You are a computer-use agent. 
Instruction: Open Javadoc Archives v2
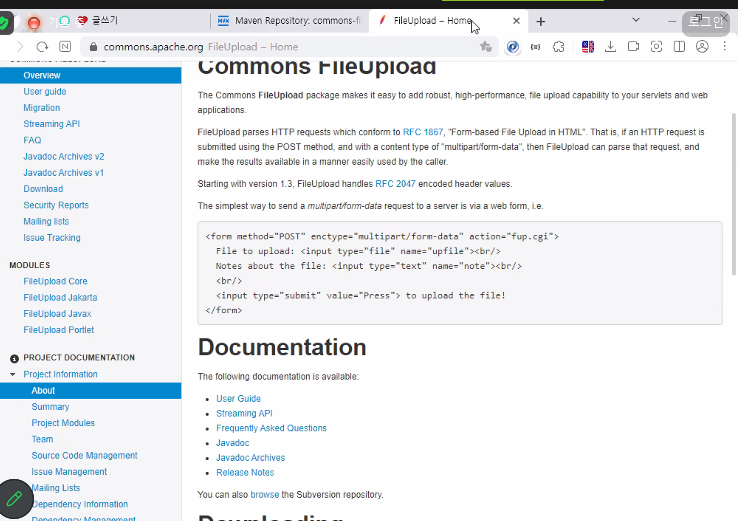click(64, 157)
